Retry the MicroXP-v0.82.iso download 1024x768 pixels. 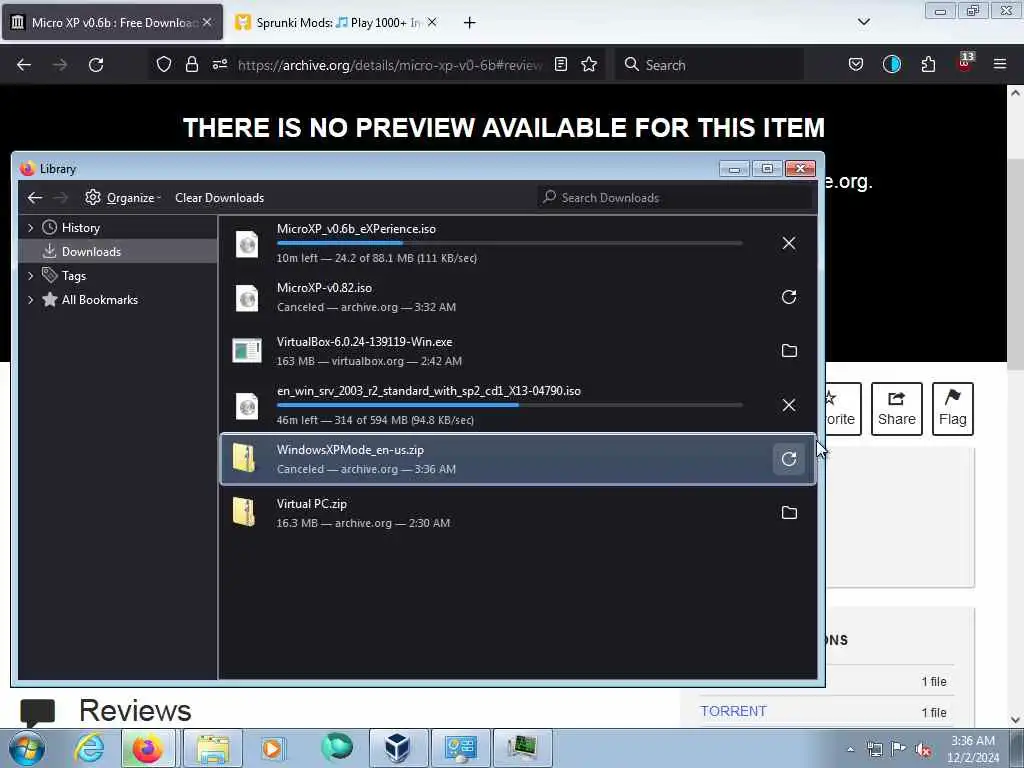pos(789,297)
